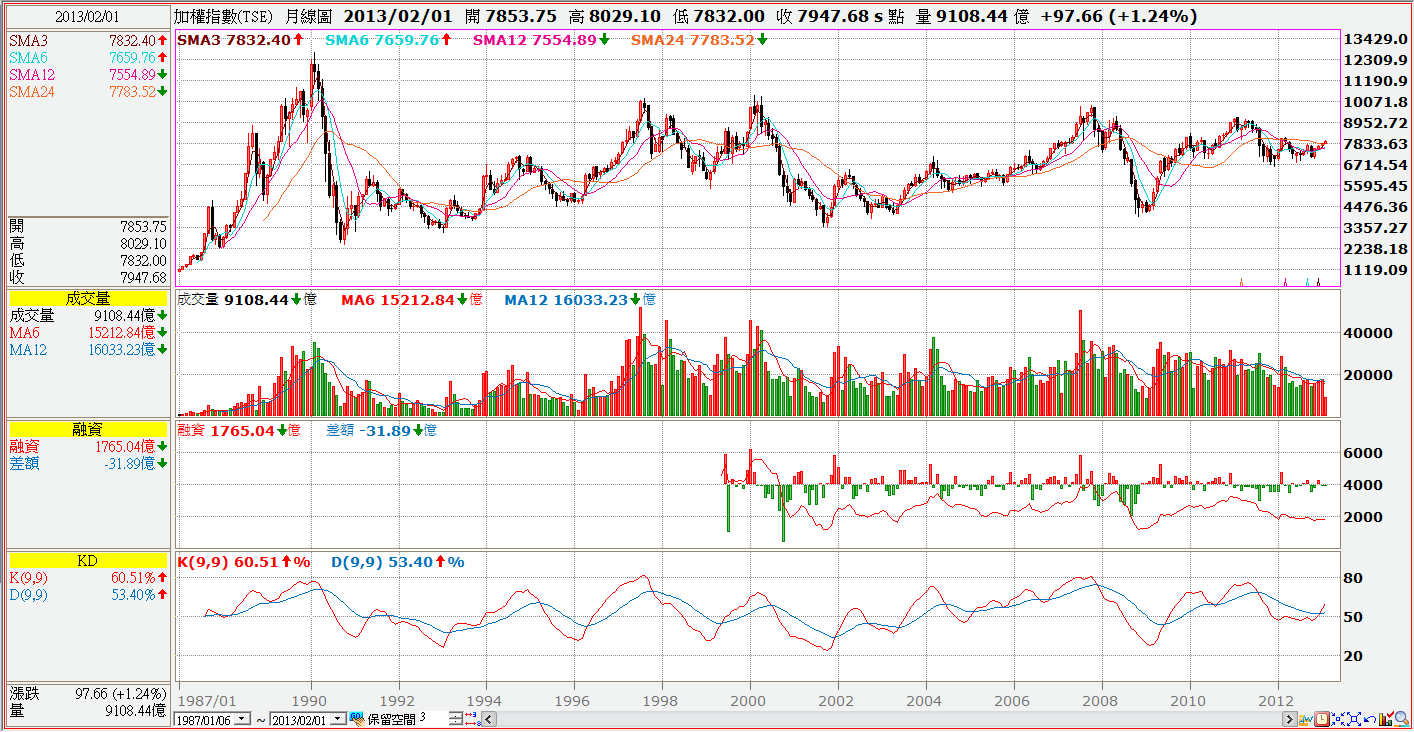Click sidebar 融資 1765.04億 row
This screenshot has height=732, width=1414.
[88, 446]
